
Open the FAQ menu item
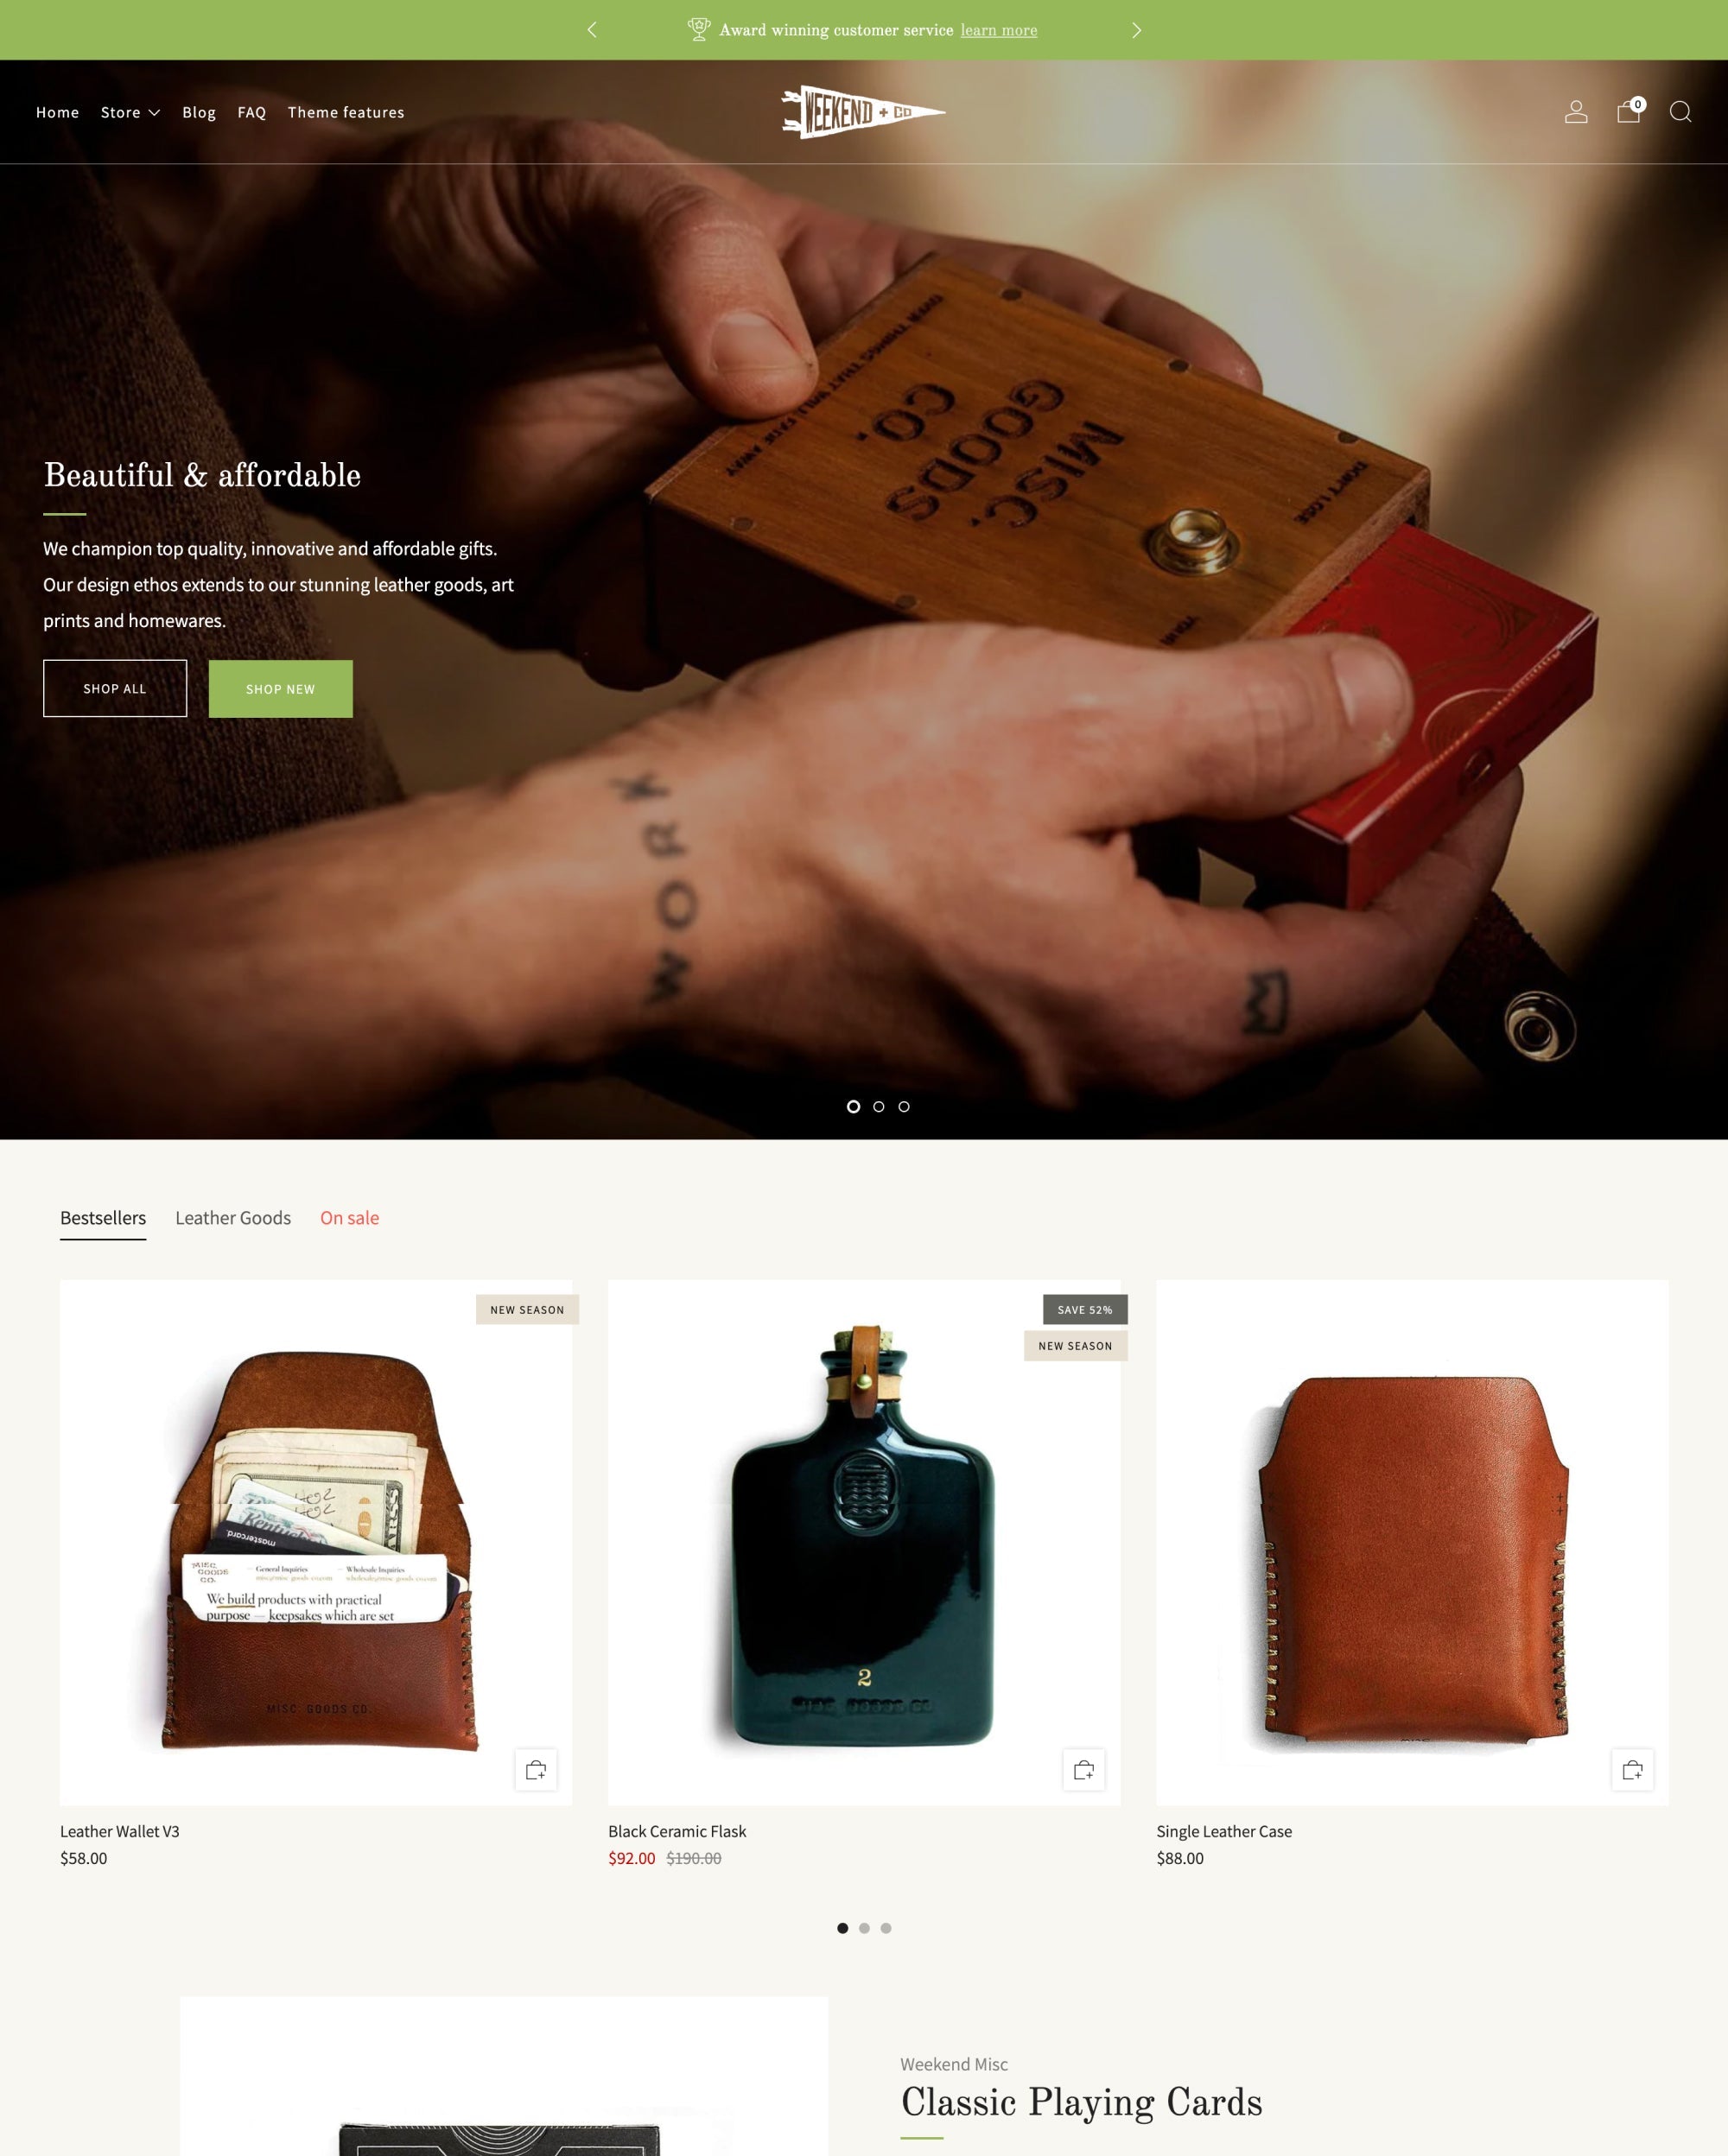coord(254,111)
